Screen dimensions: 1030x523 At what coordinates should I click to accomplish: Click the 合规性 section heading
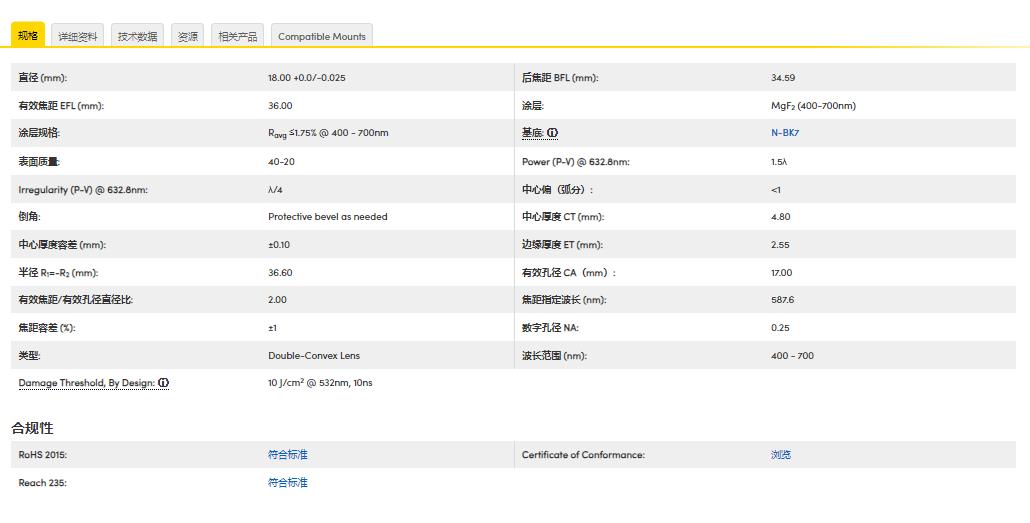(x=32, y=428)
